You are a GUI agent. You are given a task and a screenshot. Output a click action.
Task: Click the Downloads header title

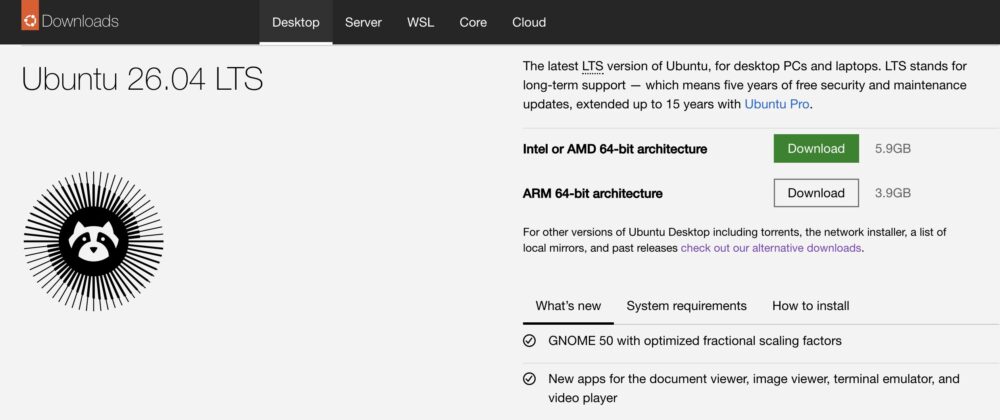coord(80,21)
